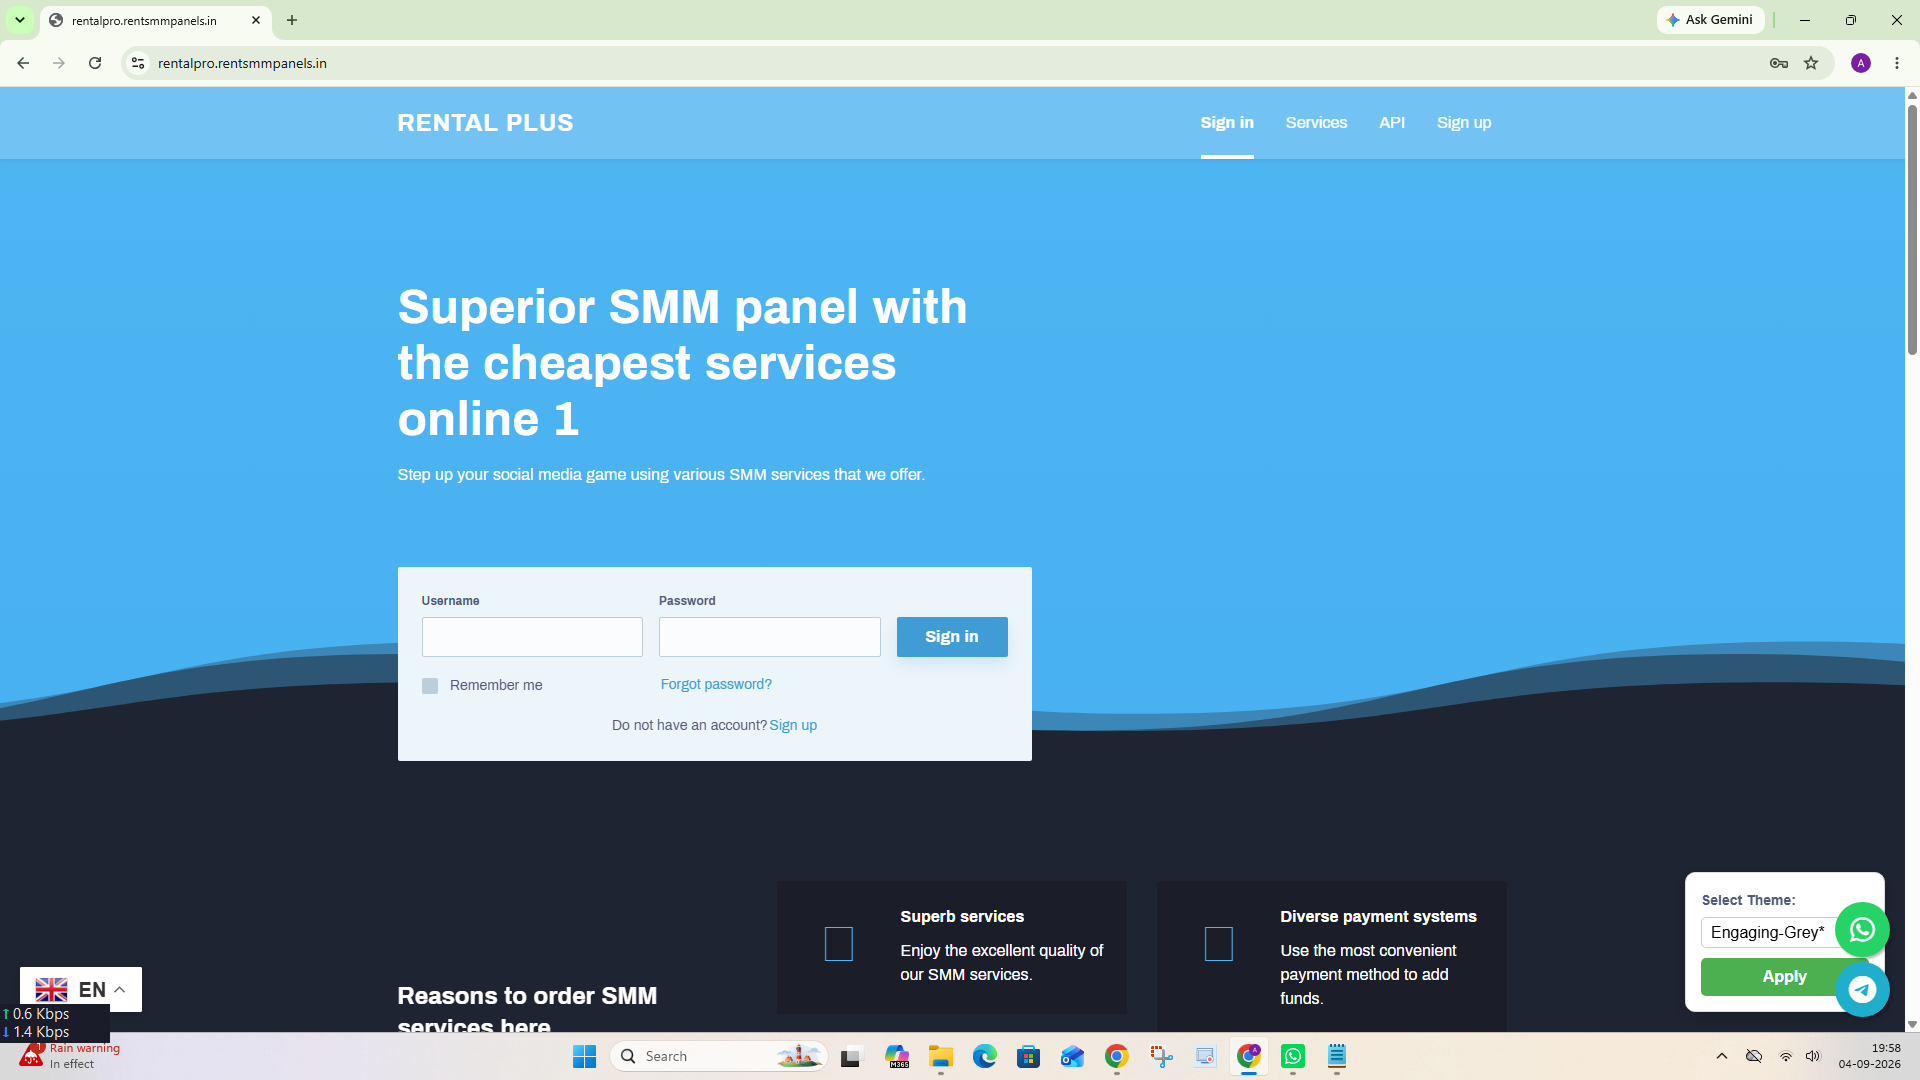The width and height of the screenshot is (1920, 1080).
Task: Click the blue Sign in button
Action: (x=952, y=637)
